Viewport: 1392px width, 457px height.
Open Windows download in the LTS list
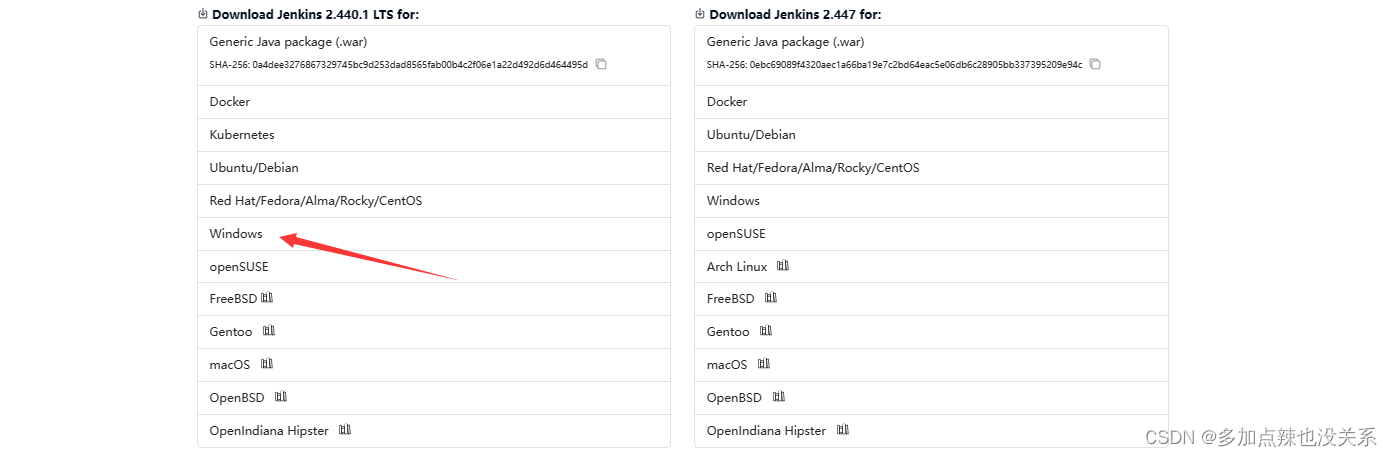tap(236, 234)
